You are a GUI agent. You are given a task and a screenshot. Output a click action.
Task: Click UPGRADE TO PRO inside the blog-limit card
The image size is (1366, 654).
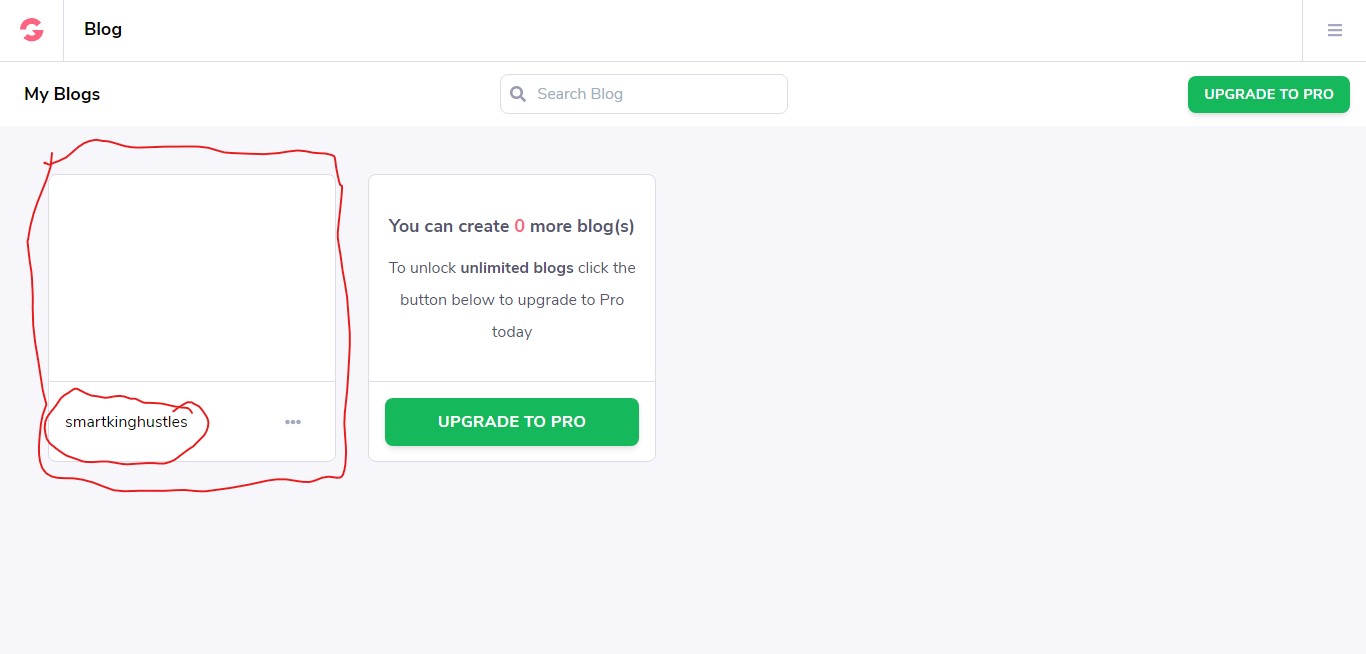512,422
